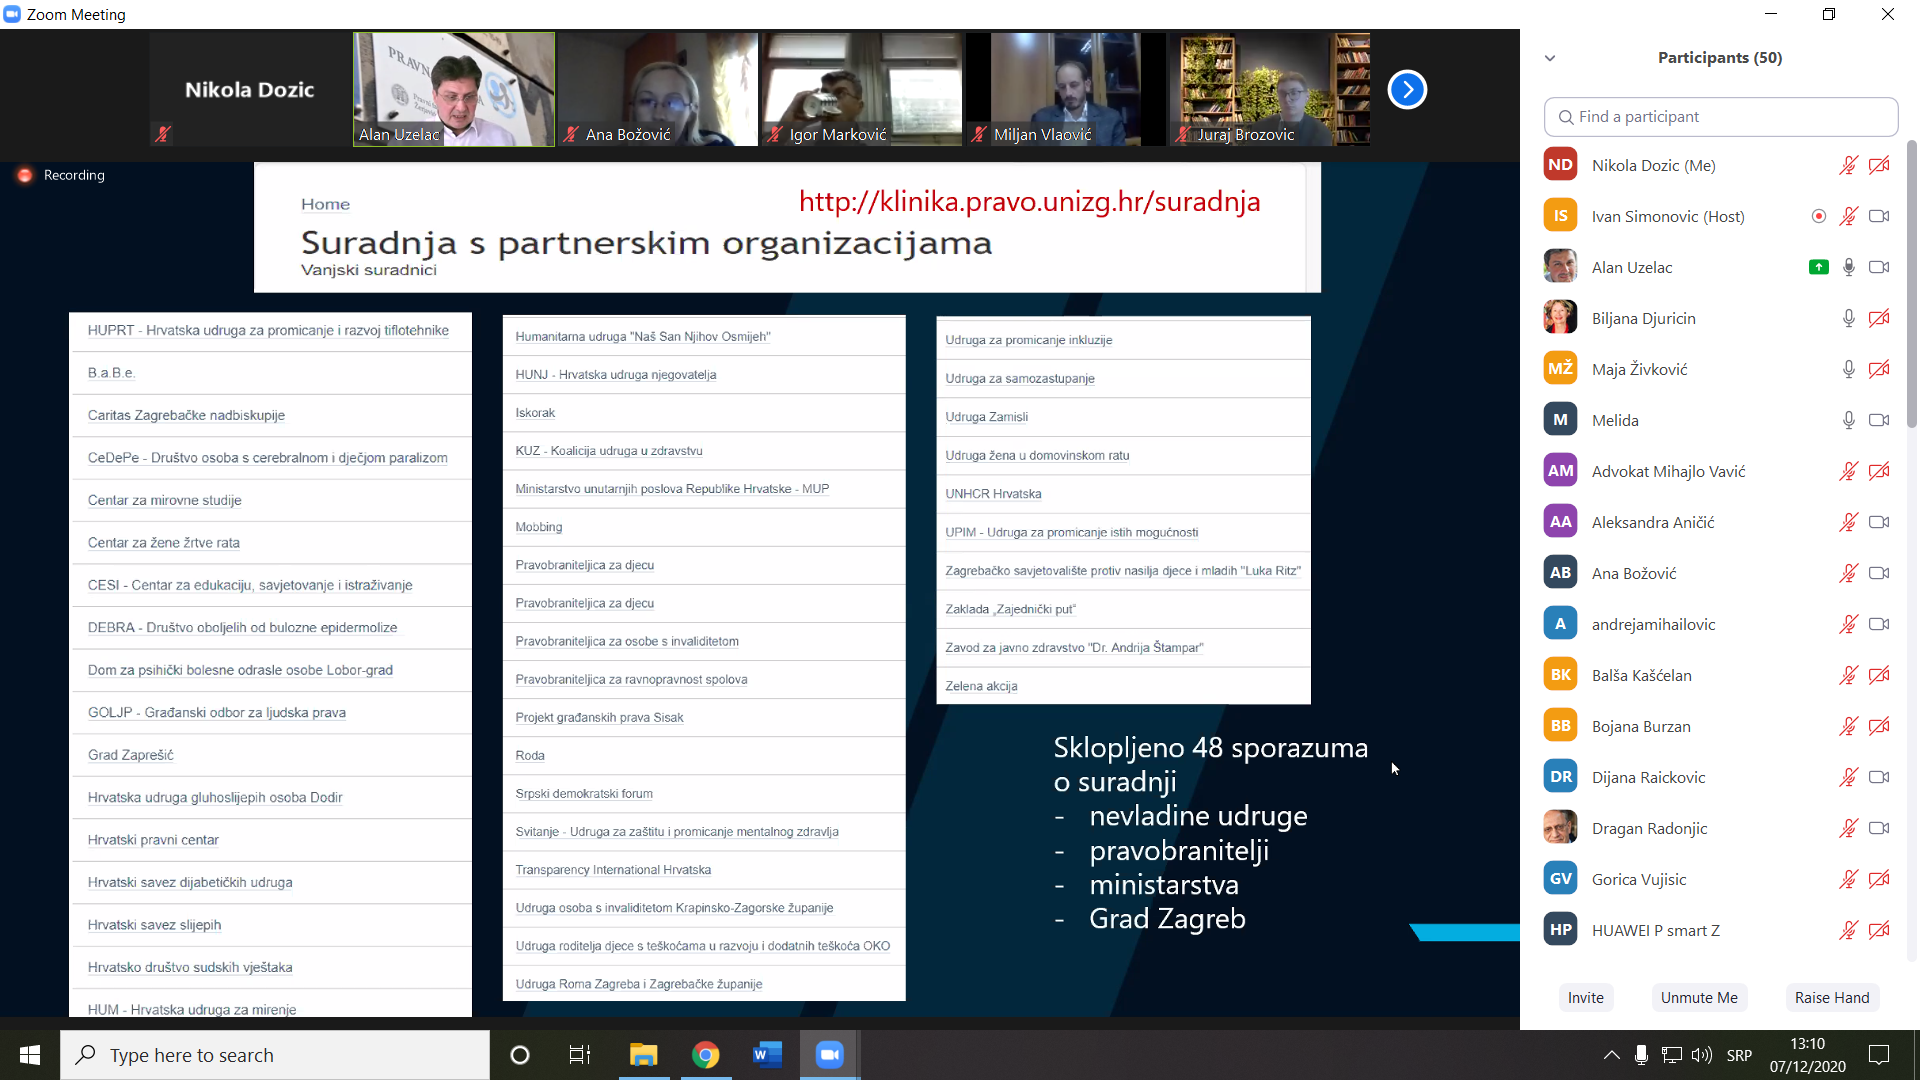Viewport: 1920px width, 1080px height.
Task: Click Dijana Raickovic camera icon
Action: click(x=1879, y=777)
